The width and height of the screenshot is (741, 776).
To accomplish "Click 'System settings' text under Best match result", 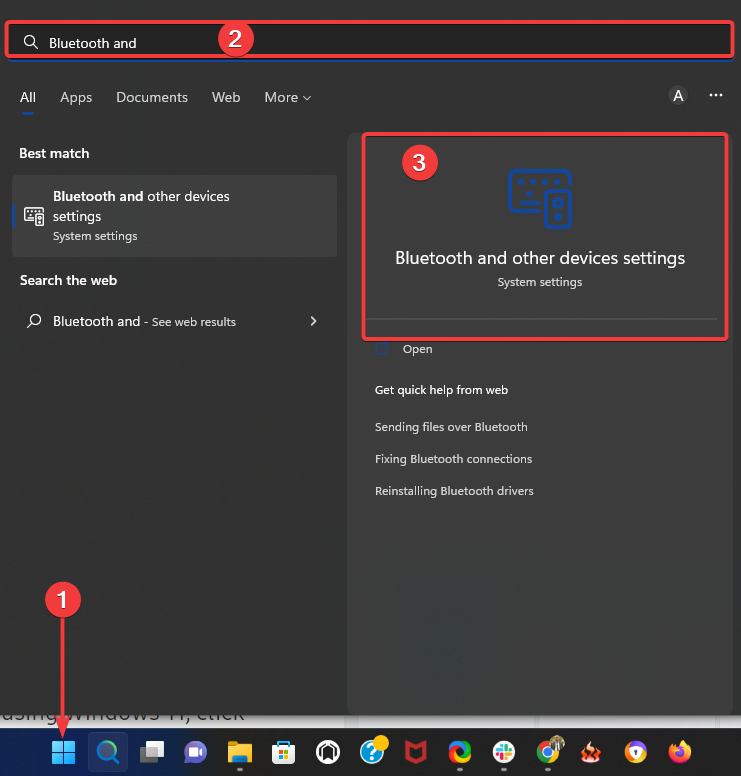I will [95, 236].
